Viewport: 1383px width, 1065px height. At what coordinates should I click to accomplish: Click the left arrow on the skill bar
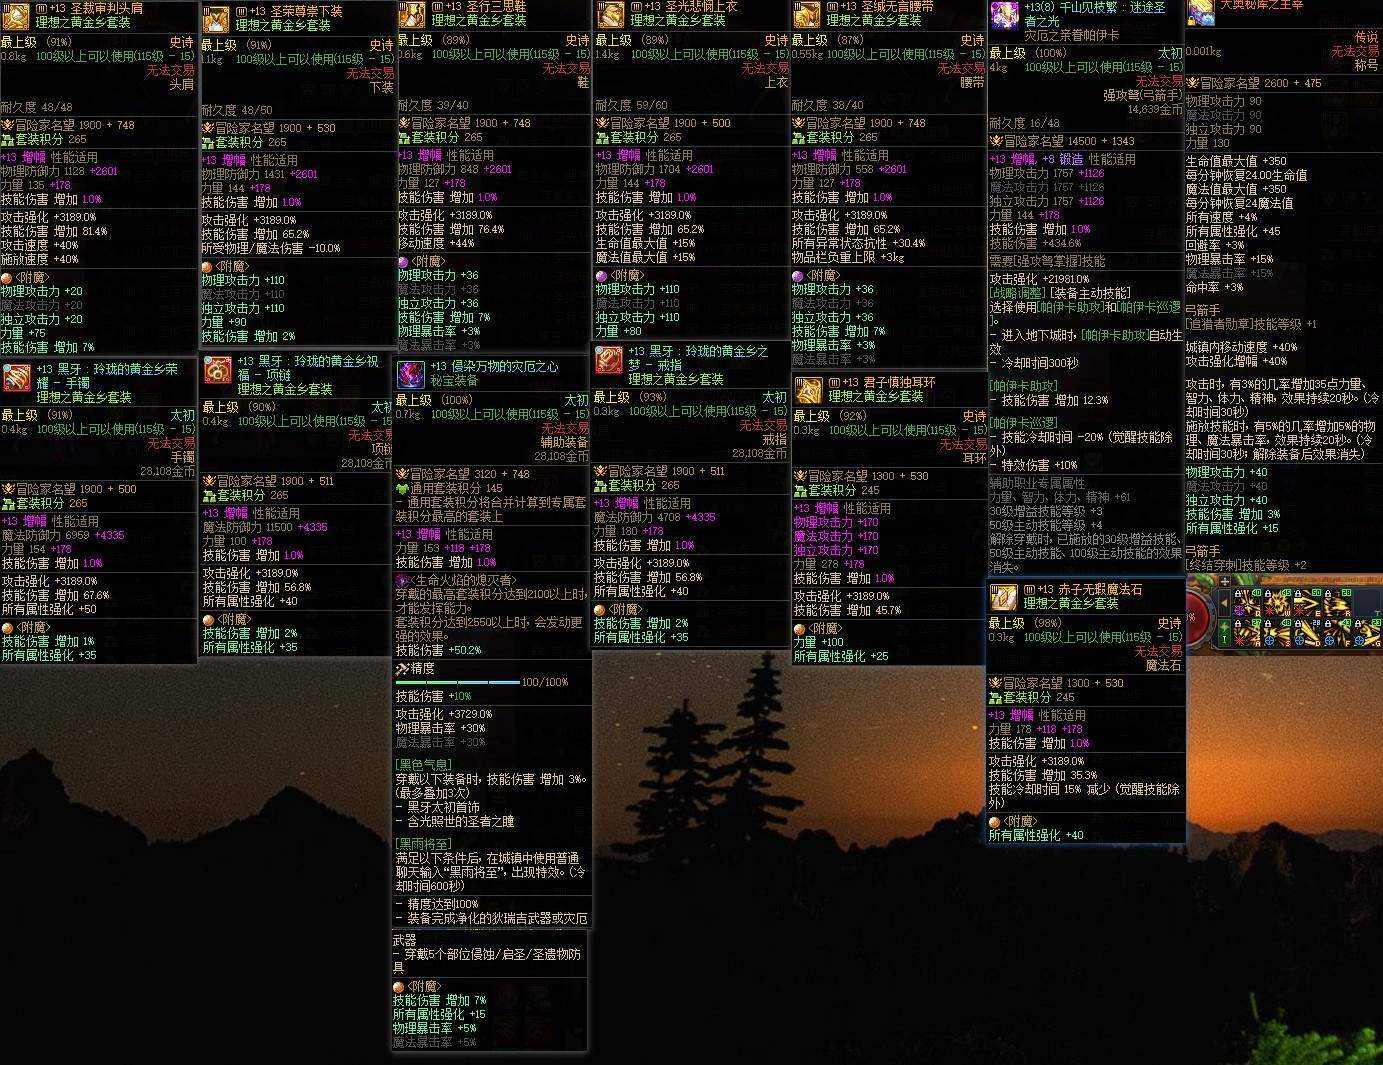(x=1225, y=603)
